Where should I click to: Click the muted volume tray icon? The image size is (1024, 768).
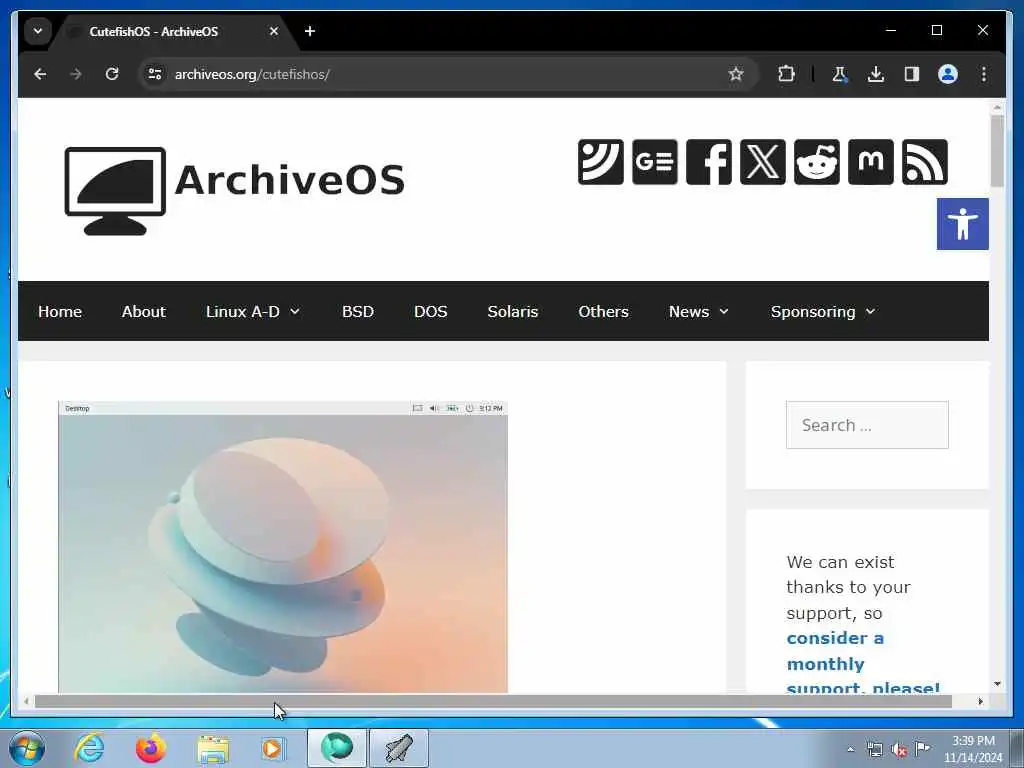(x=899, y=750)
